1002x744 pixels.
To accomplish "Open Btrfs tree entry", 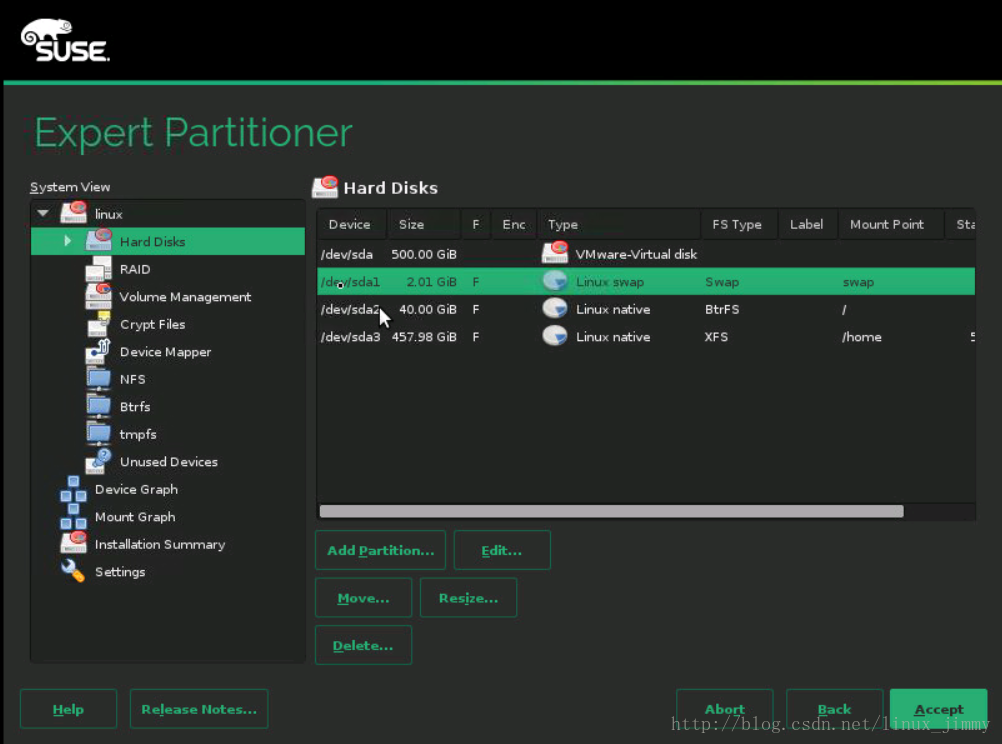I will point(135,407).
